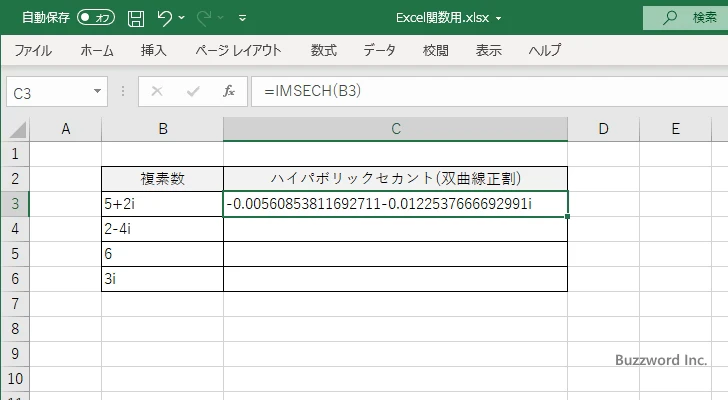Select the ハイパボリックセカント(双曲線正割) header cell
This screenshot has width=728, height=400.
pos(396,179)
